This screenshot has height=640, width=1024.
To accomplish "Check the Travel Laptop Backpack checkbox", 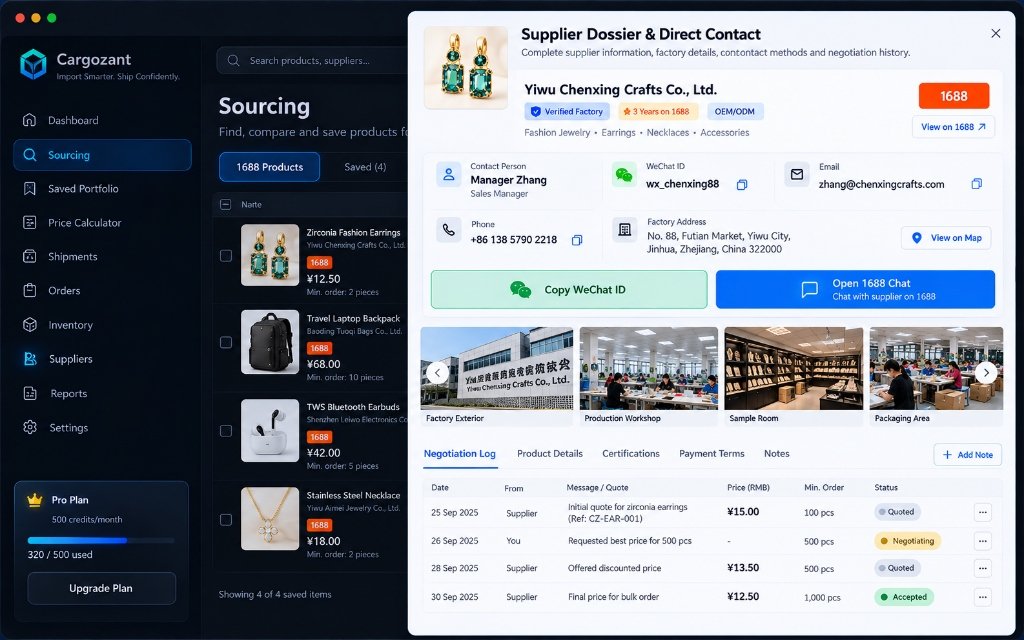I will click(226, 342).
